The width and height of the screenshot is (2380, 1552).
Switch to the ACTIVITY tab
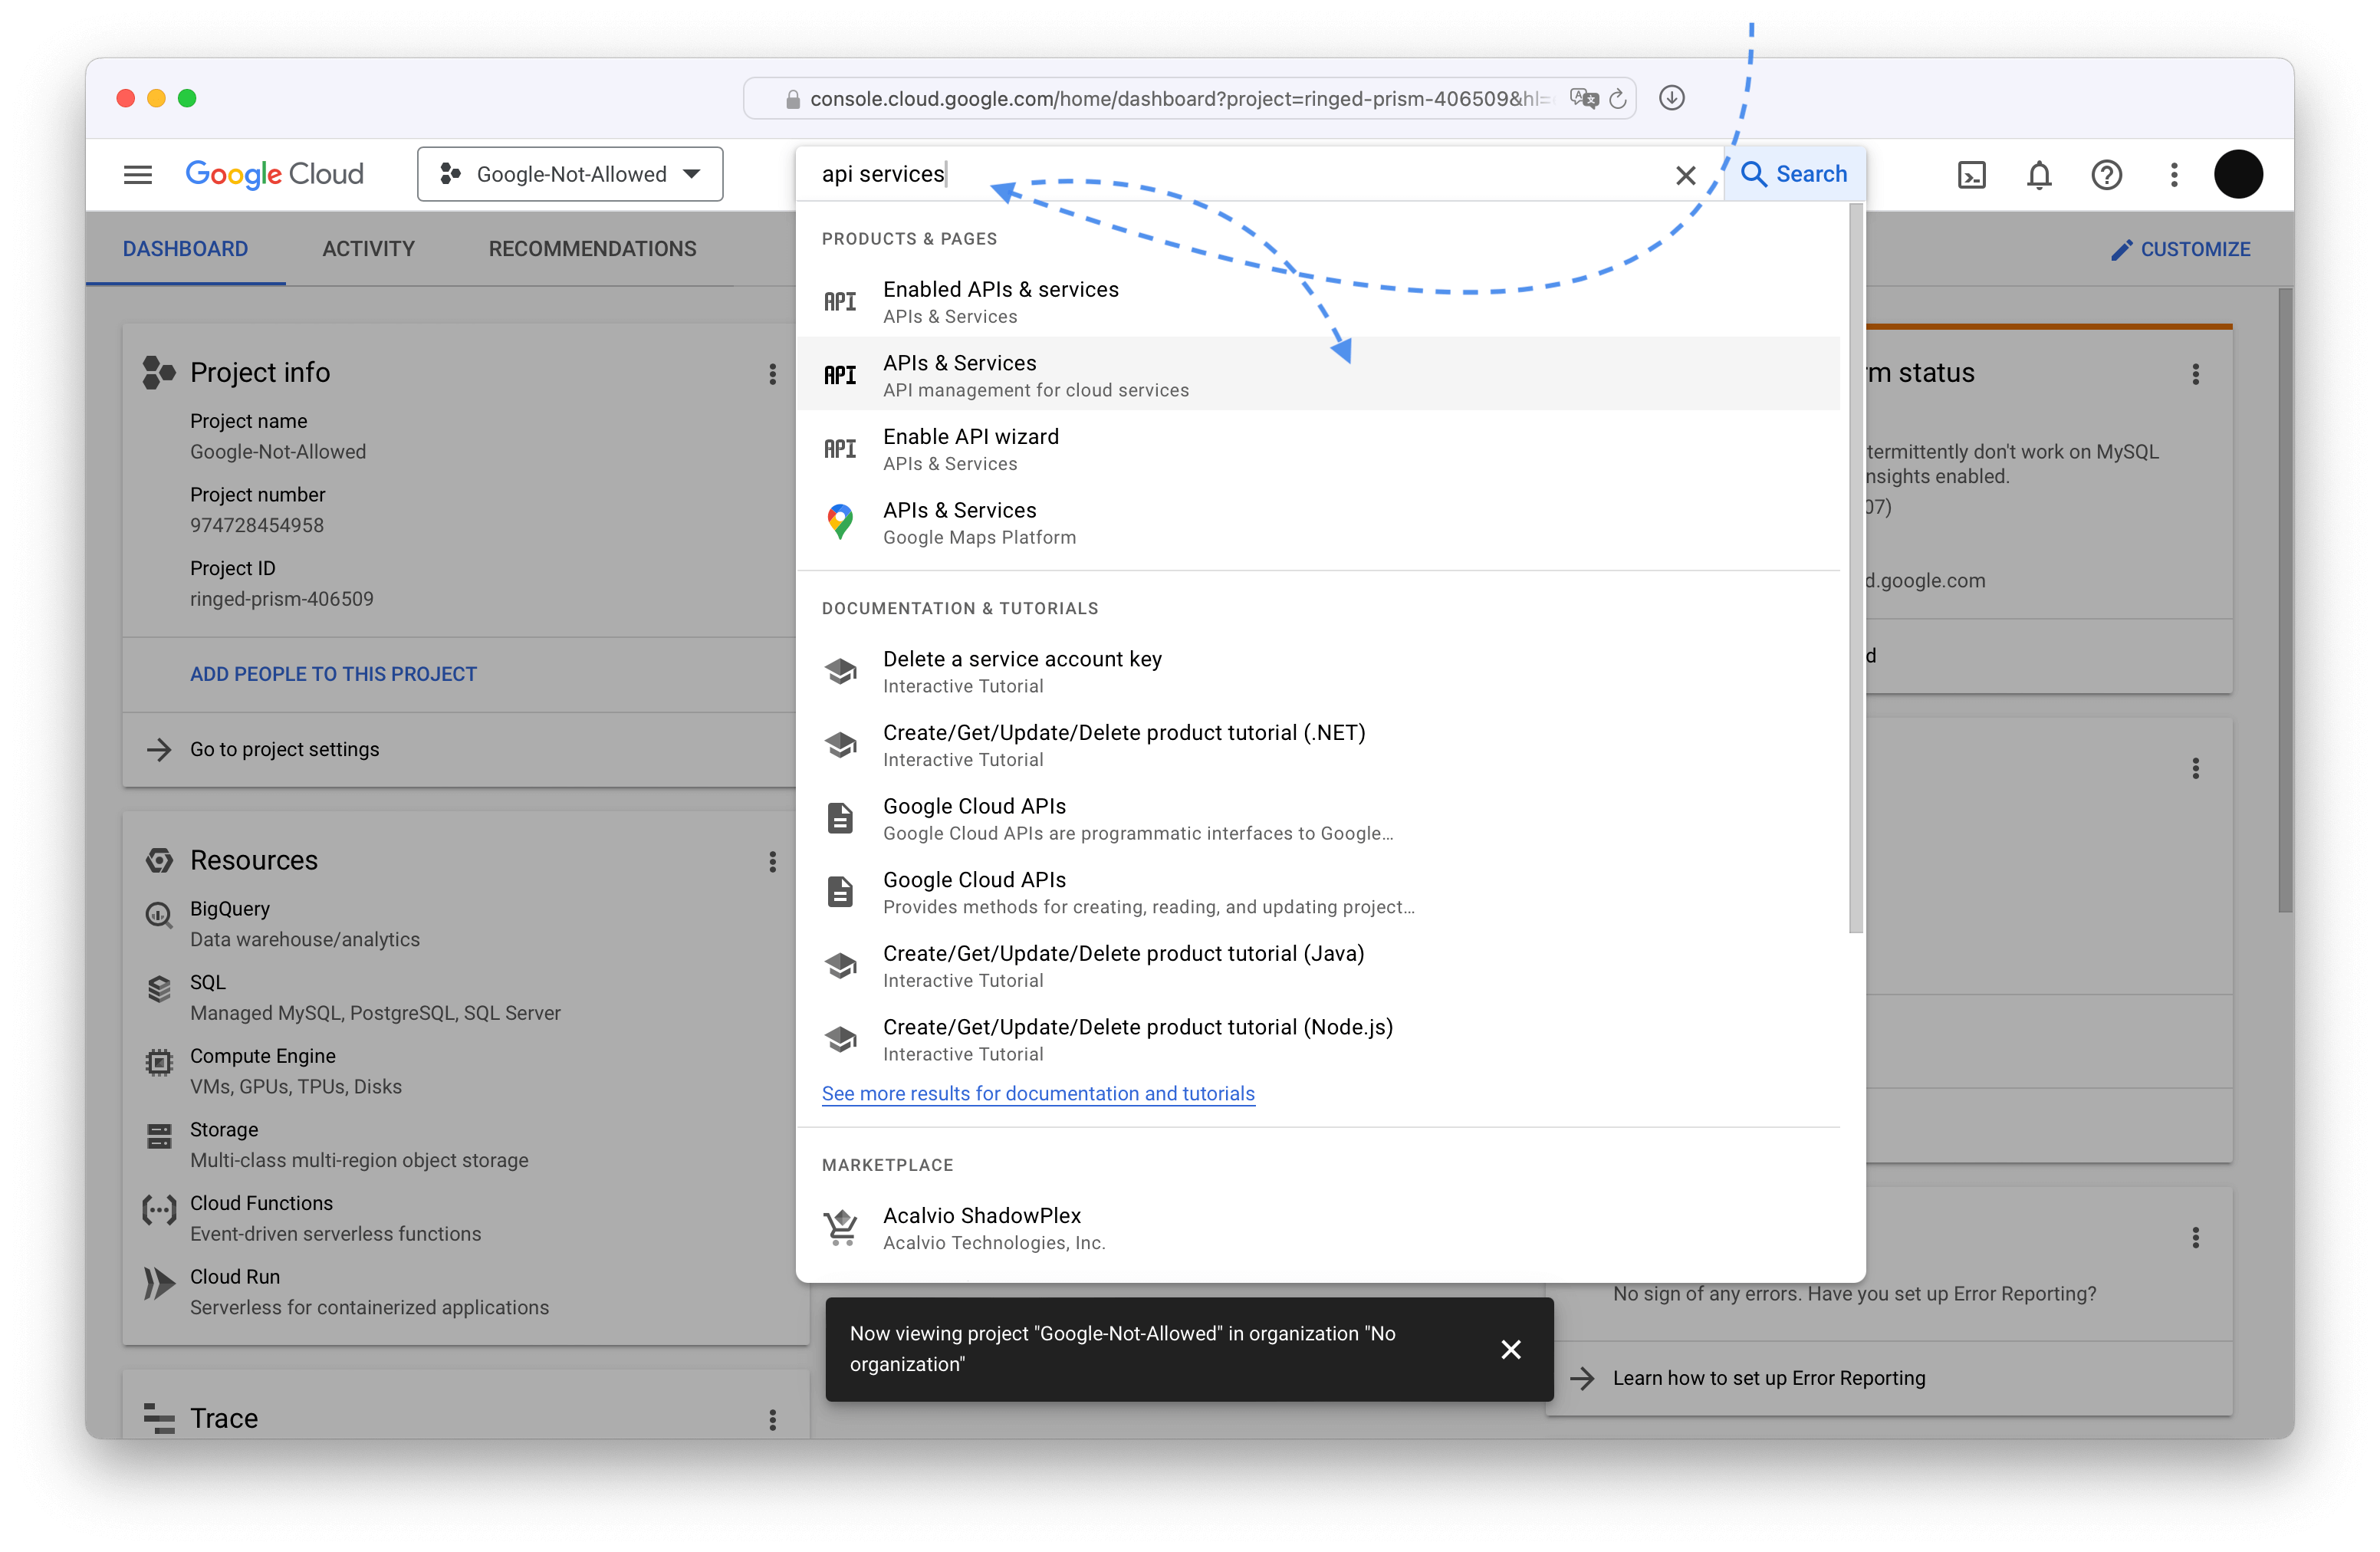click(x=368, y=249)
